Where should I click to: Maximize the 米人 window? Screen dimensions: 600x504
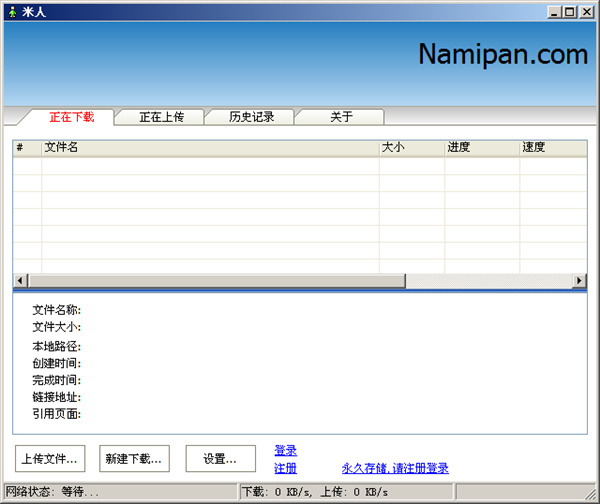point(570,12)
